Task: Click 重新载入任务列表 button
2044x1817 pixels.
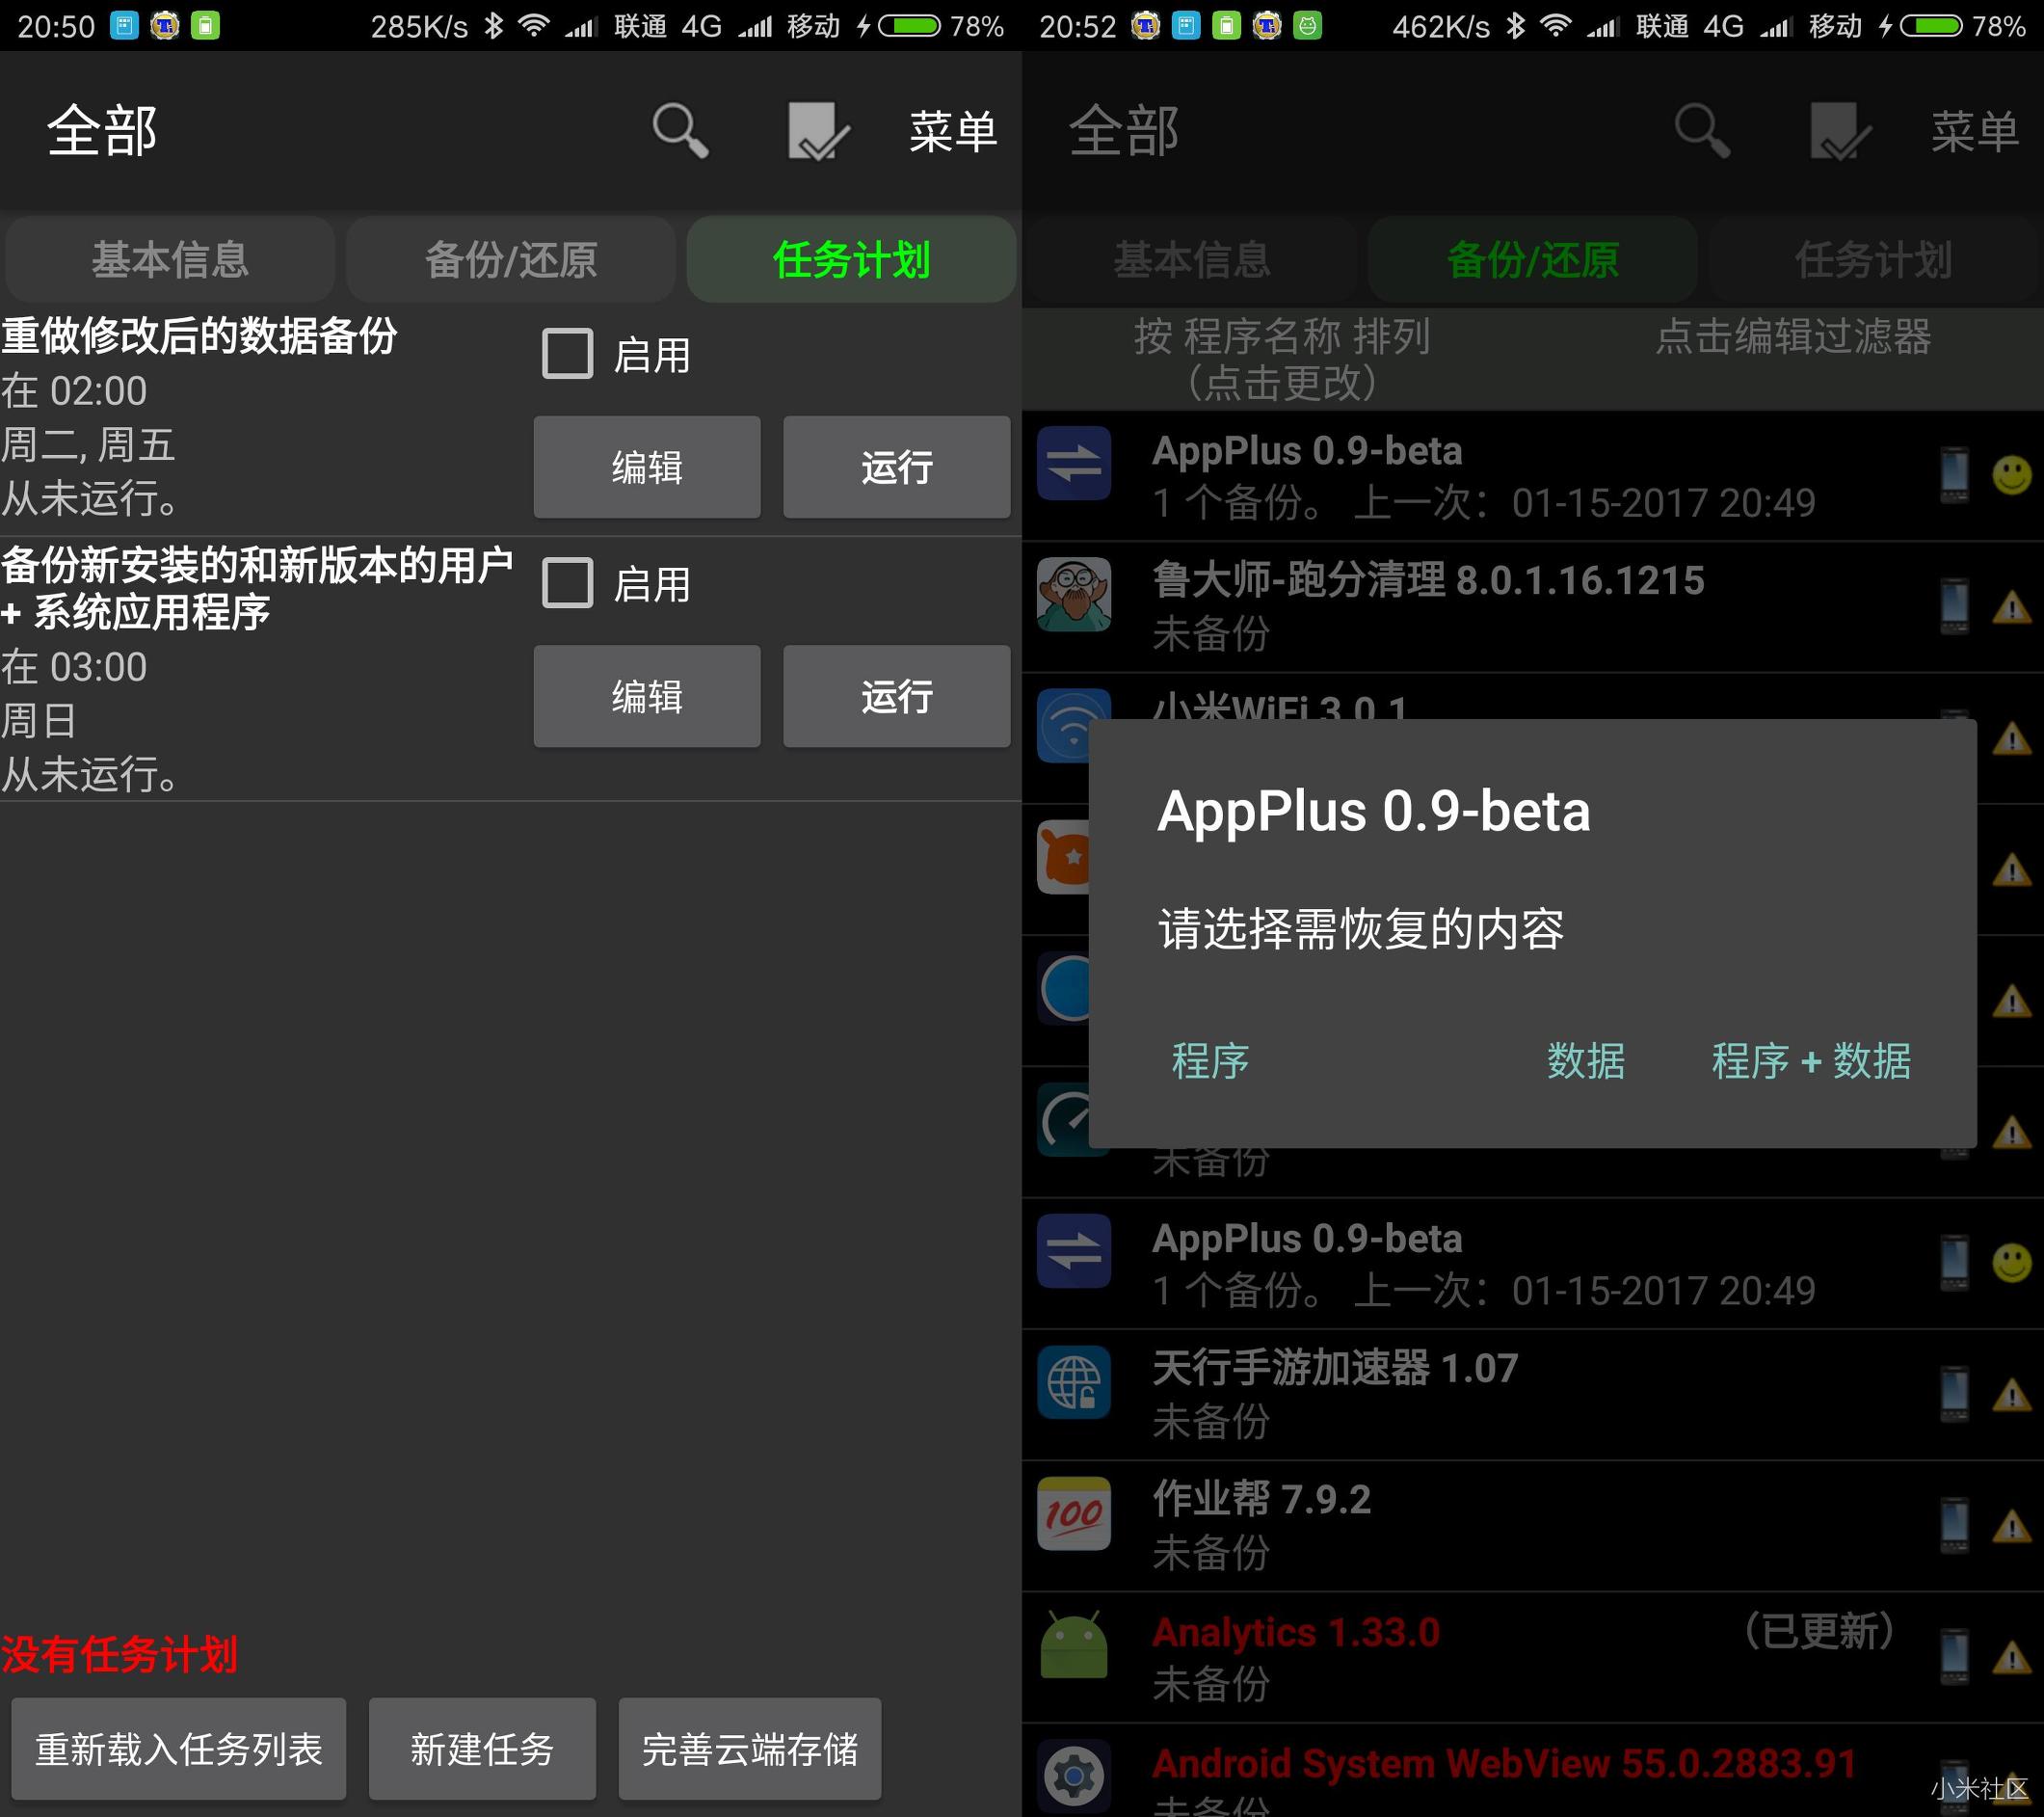Action: coord(179,1748)
